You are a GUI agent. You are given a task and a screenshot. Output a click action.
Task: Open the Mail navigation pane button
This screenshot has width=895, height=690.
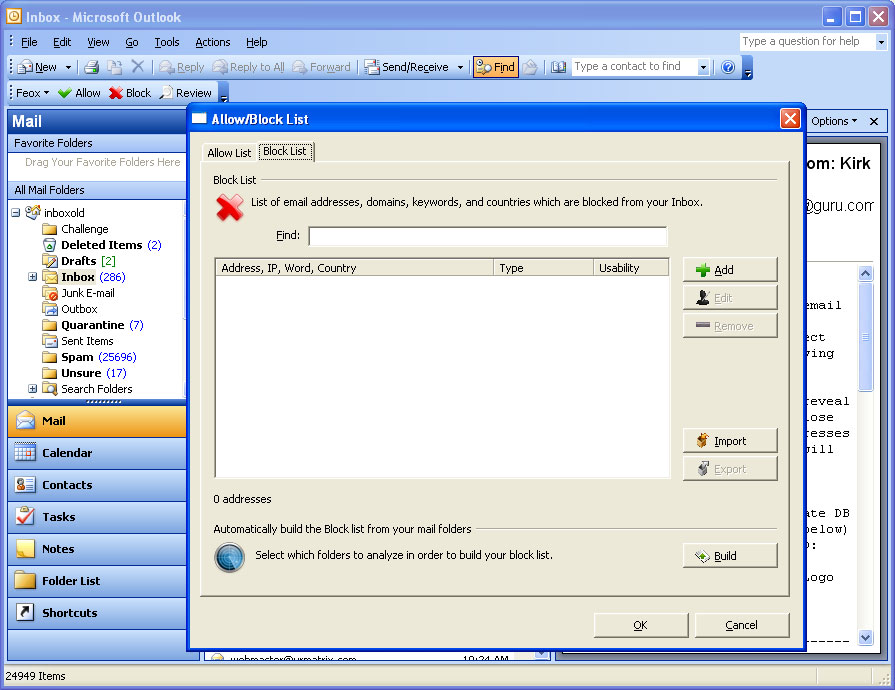coord(97,421)
